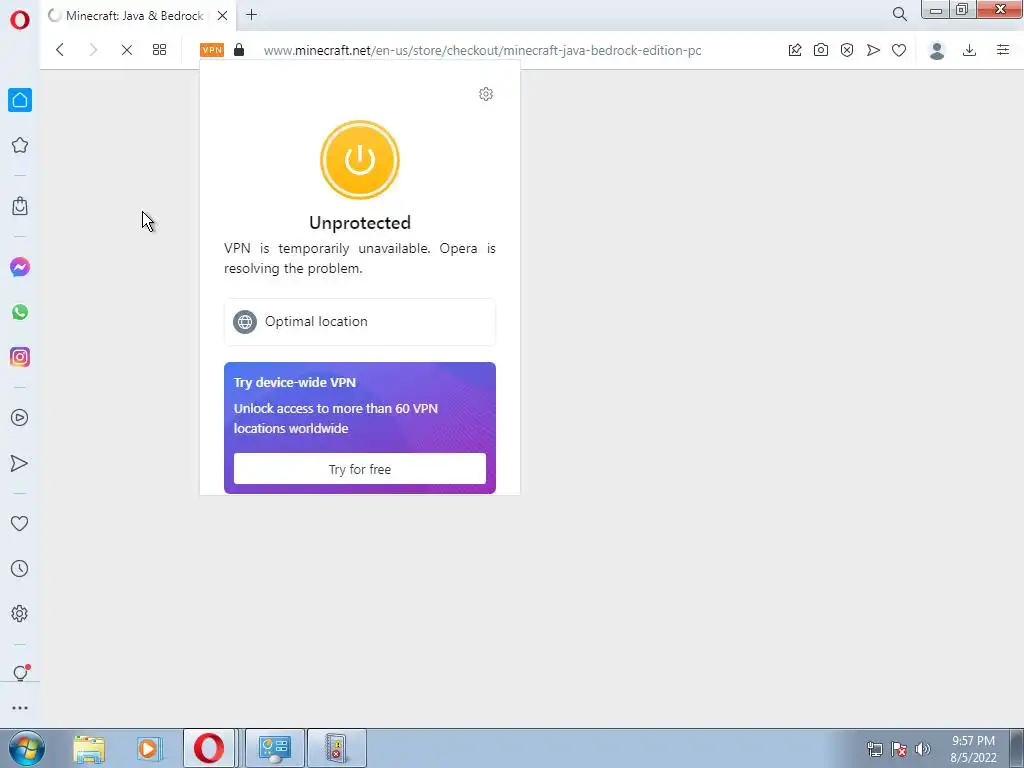Open the user profile icon
1024x768 pixels.
[x=937, y=50]
